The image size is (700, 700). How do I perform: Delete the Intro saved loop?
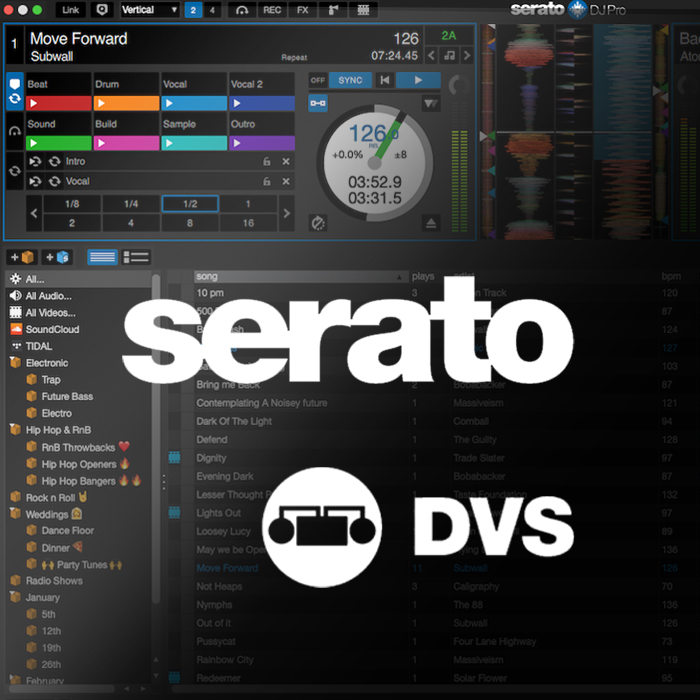pyautogui.click(x=286, y=162)
